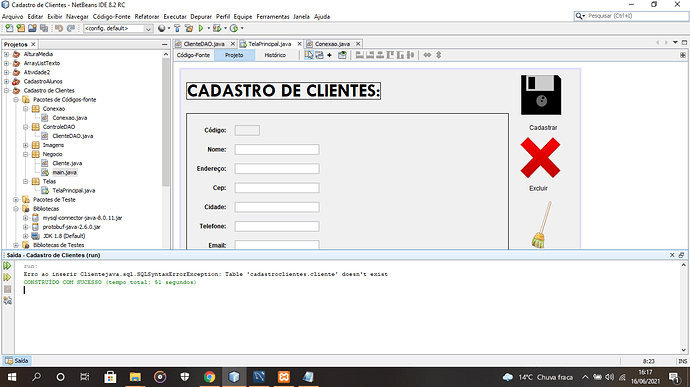The height and width of the screenshot is (387, 690).
Task: Click the Build Project hammer icon
Action: (x=177, y=28)
